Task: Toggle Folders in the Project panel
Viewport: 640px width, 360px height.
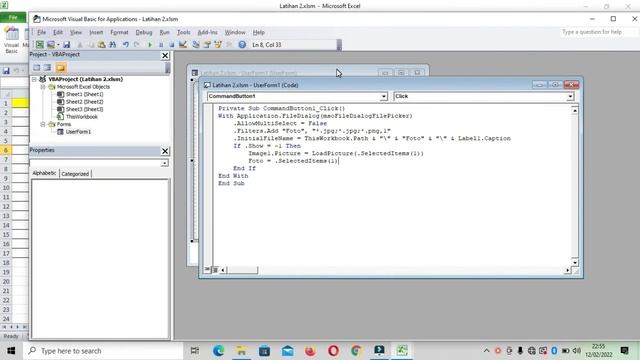Action: (x=61, y=68)
